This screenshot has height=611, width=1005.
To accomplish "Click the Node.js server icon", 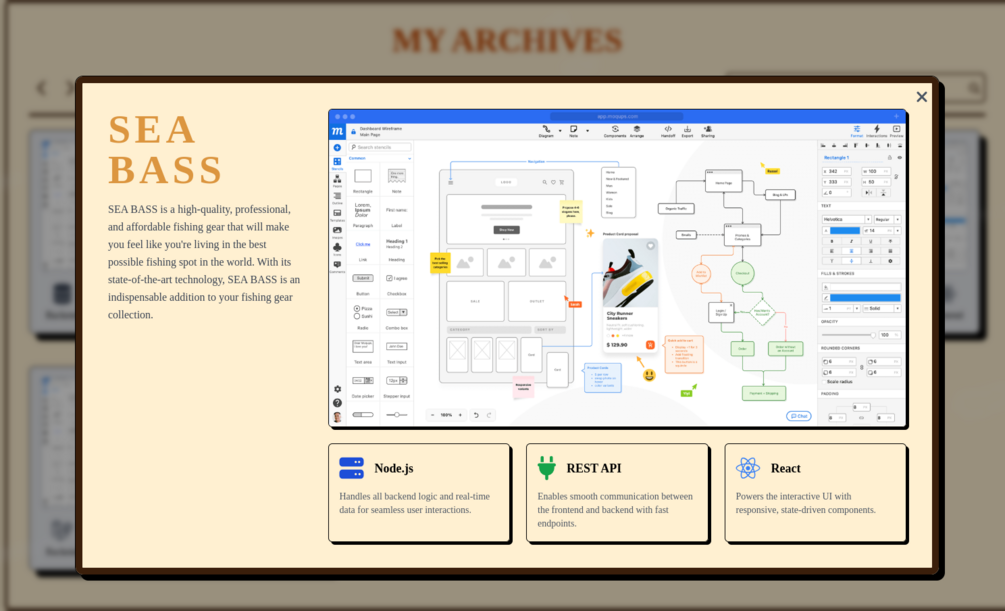I will tap(351, 468).
